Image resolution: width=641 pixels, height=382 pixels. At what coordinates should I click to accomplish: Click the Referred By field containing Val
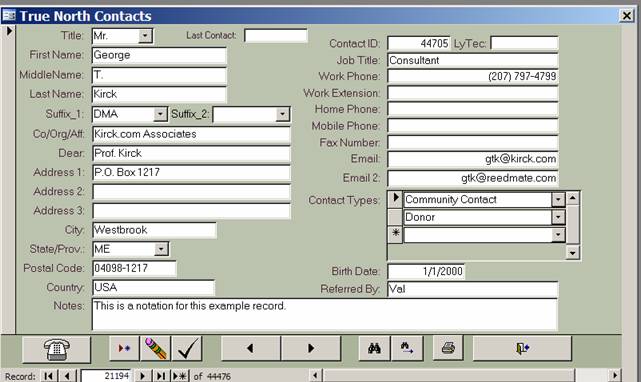point(473,289)
